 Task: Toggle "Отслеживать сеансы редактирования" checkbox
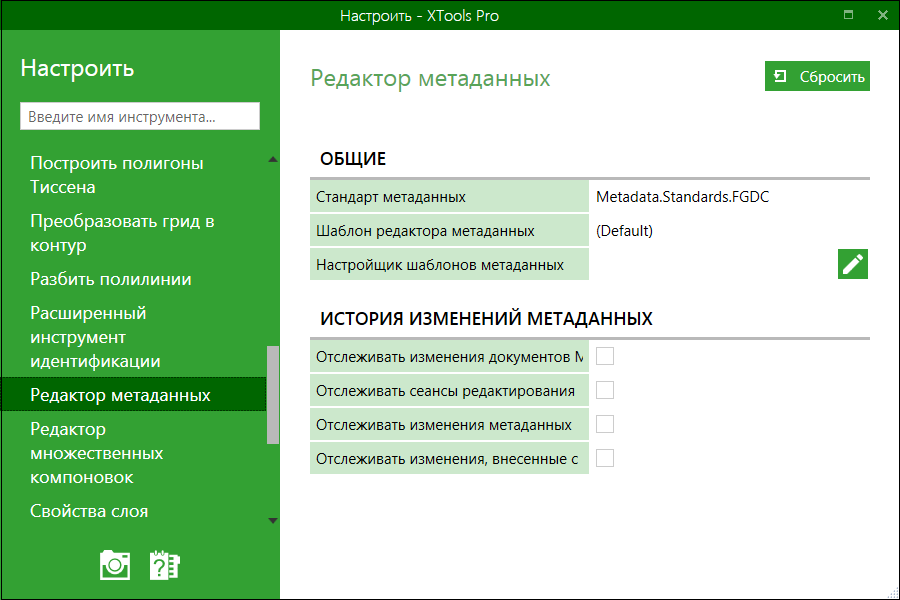point(605,390)
